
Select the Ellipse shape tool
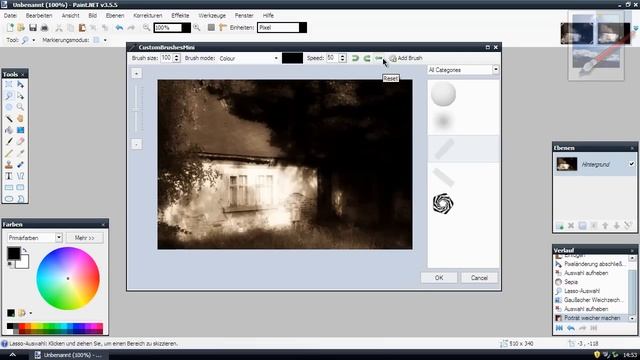pyautogui.click(x=9, y=199)
